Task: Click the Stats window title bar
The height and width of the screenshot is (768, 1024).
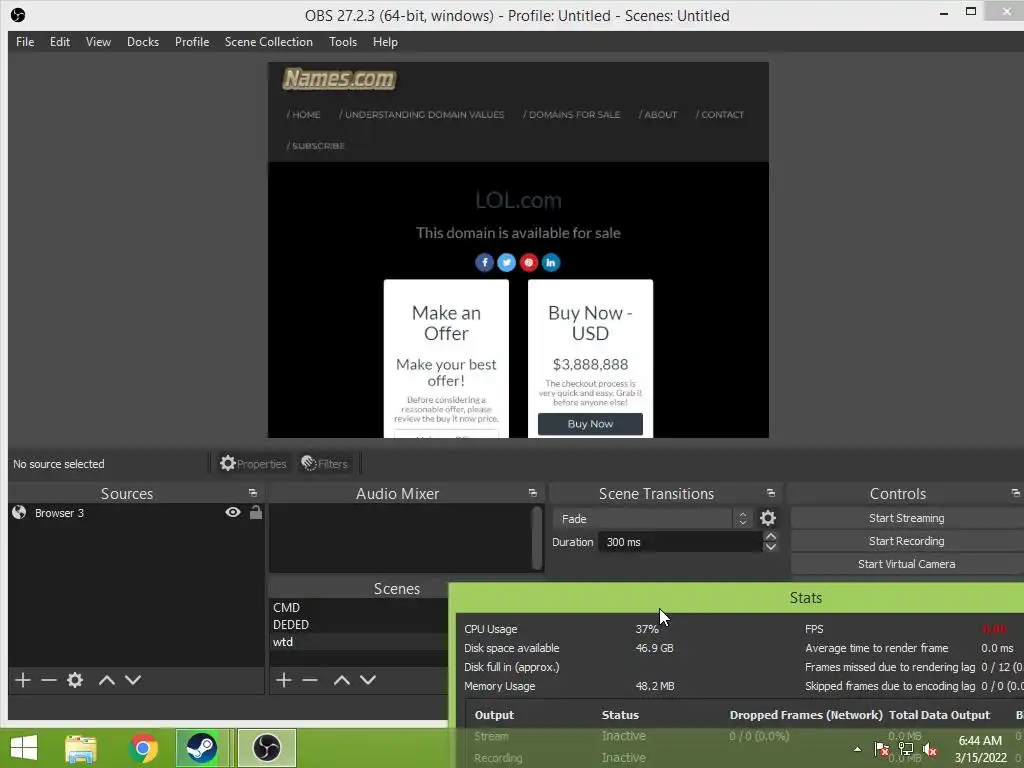Action: coord(737,598)
